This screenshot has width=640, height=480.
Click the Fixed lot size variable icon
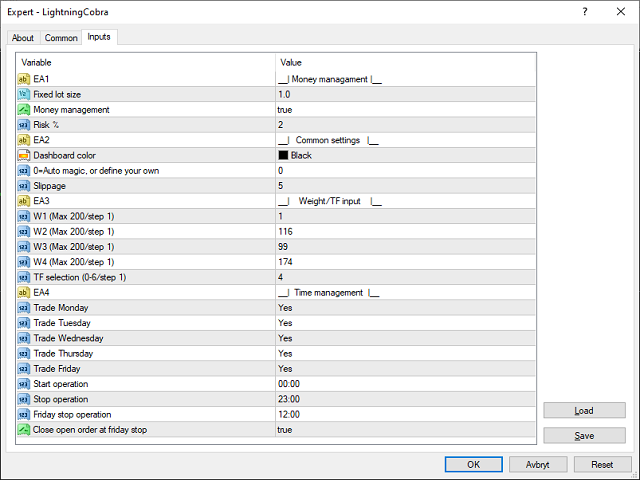coord(23,94)
